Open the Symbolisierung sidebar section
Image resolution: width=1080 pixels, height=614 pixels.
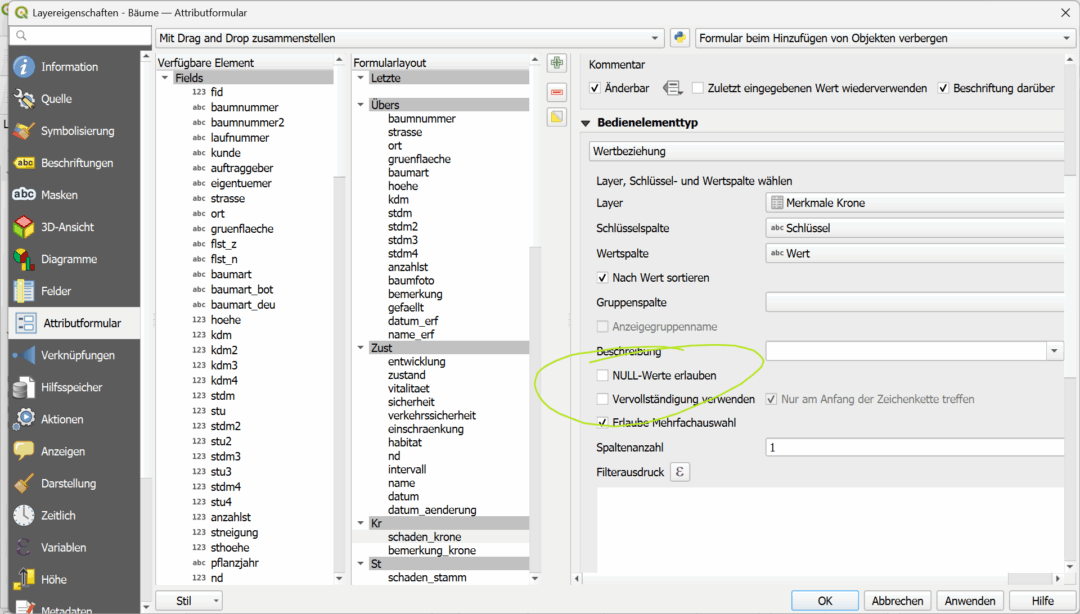tap(77, 131)
